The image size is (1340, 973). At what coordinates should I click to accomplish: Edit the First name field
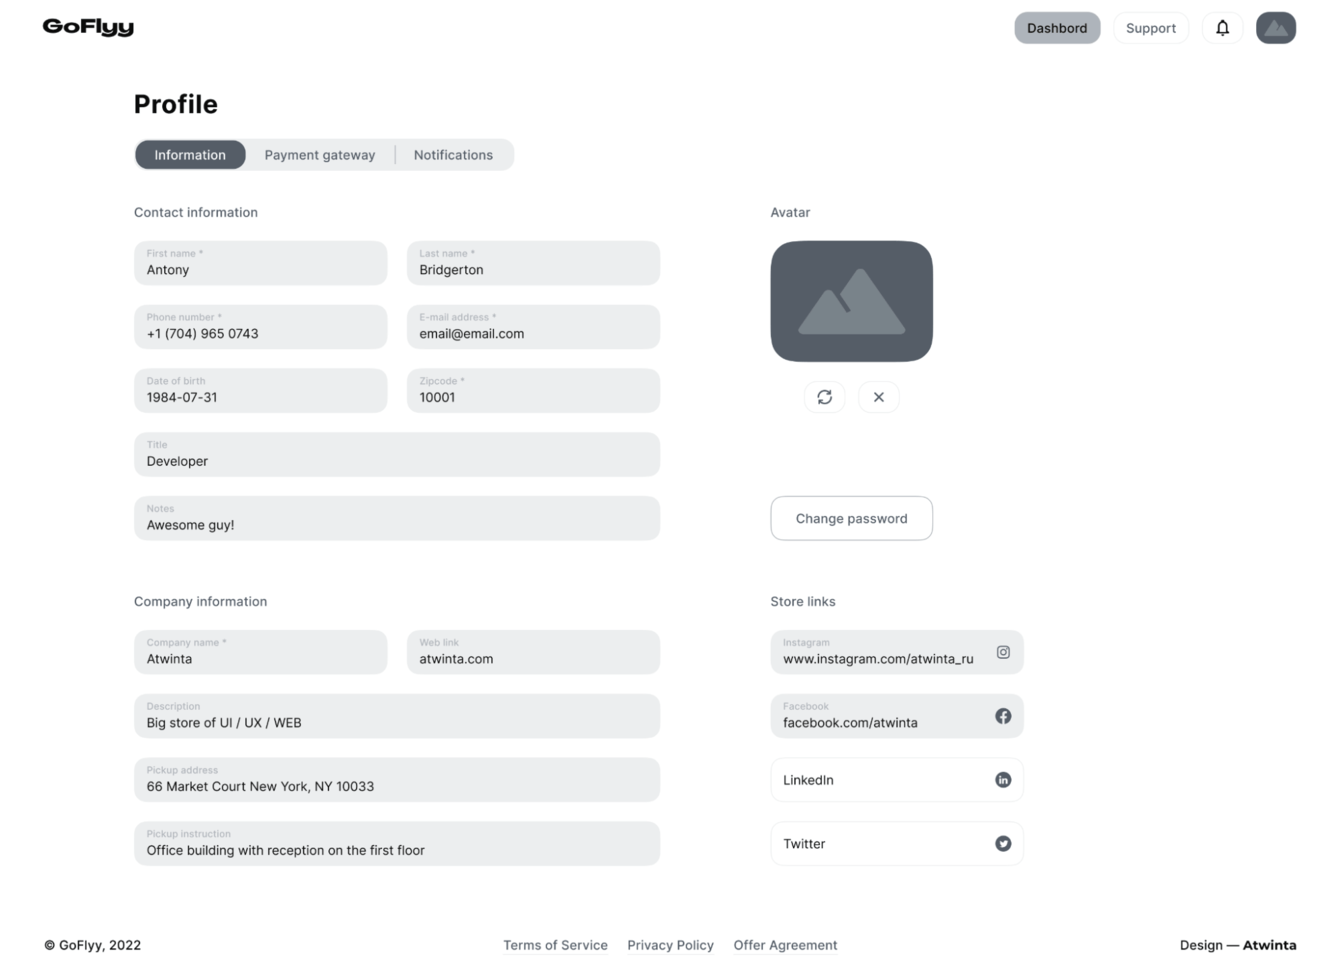click(261, 263)
